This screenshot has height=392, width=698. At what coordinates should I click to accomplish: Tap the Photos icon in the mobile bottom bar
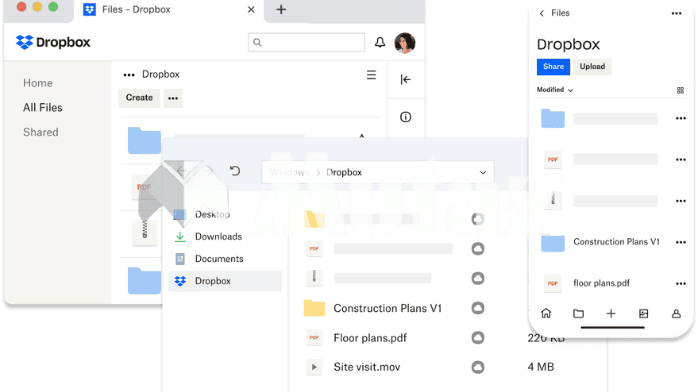(x=644, y=314)
